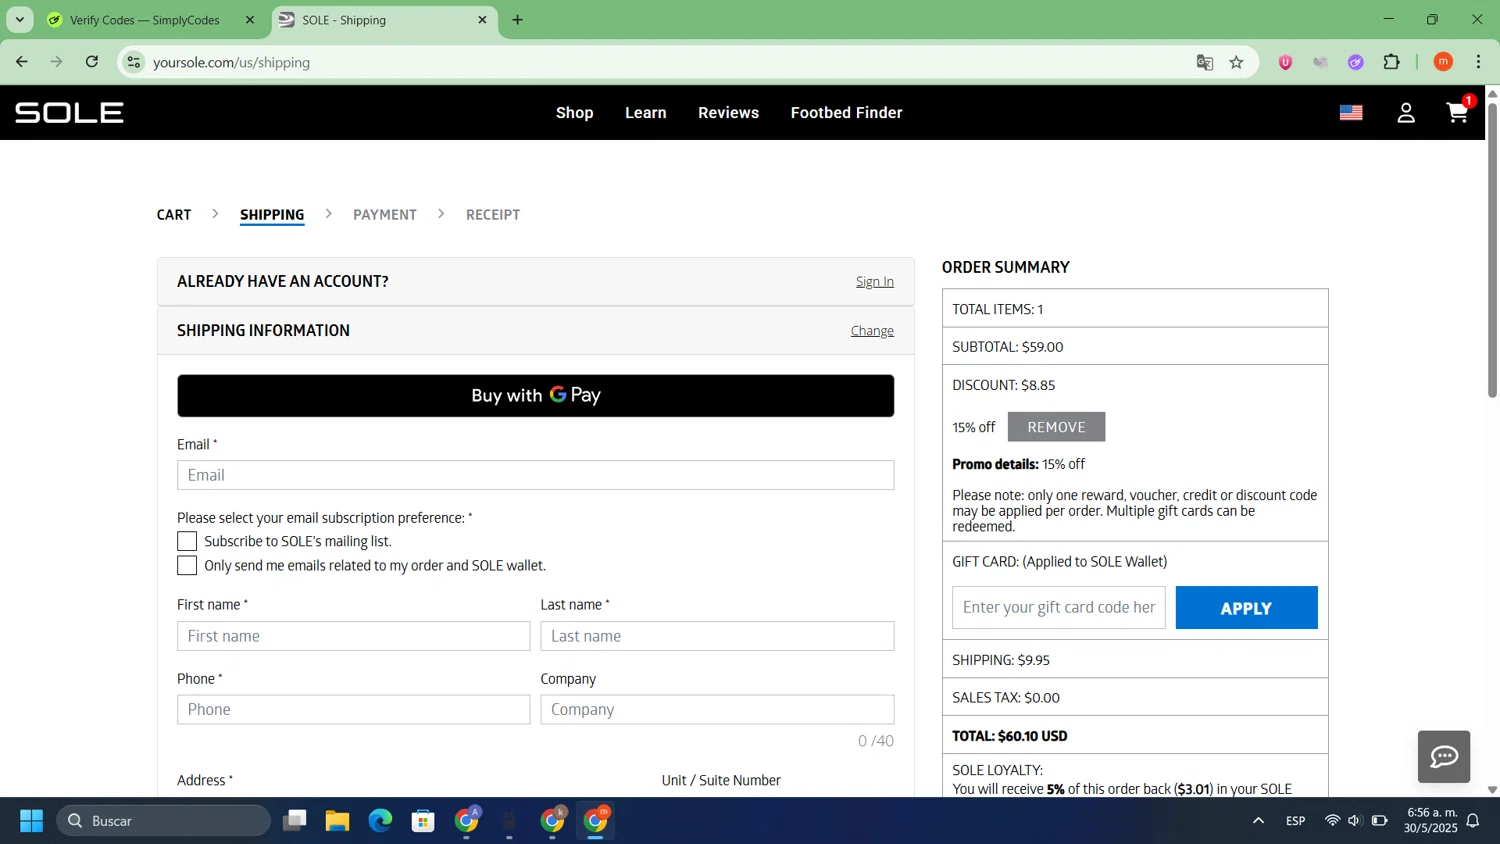
Task: Click the Wi-Fi network icon
Action: [x=1332, y=821]
